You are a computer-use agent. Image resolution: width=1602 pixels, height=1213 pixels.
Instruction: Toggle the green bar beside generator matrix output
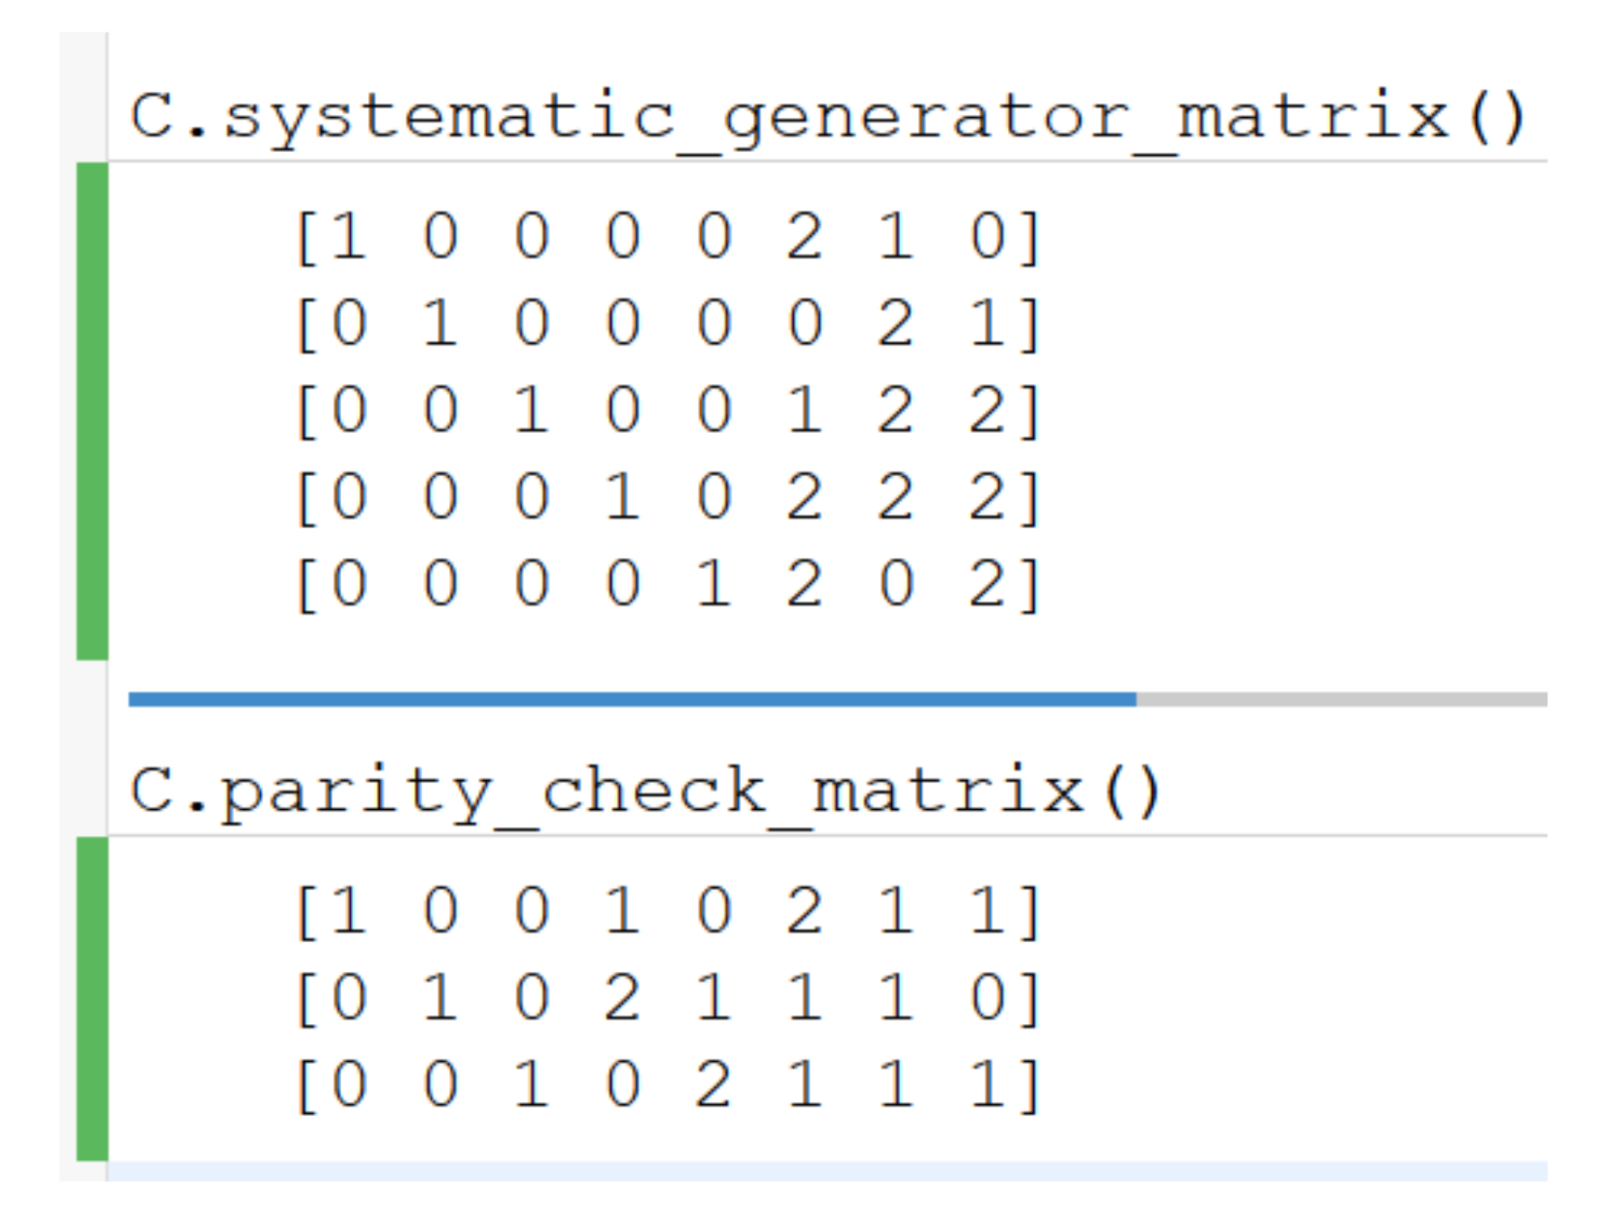pyautogui.click(x=92, y=410)
